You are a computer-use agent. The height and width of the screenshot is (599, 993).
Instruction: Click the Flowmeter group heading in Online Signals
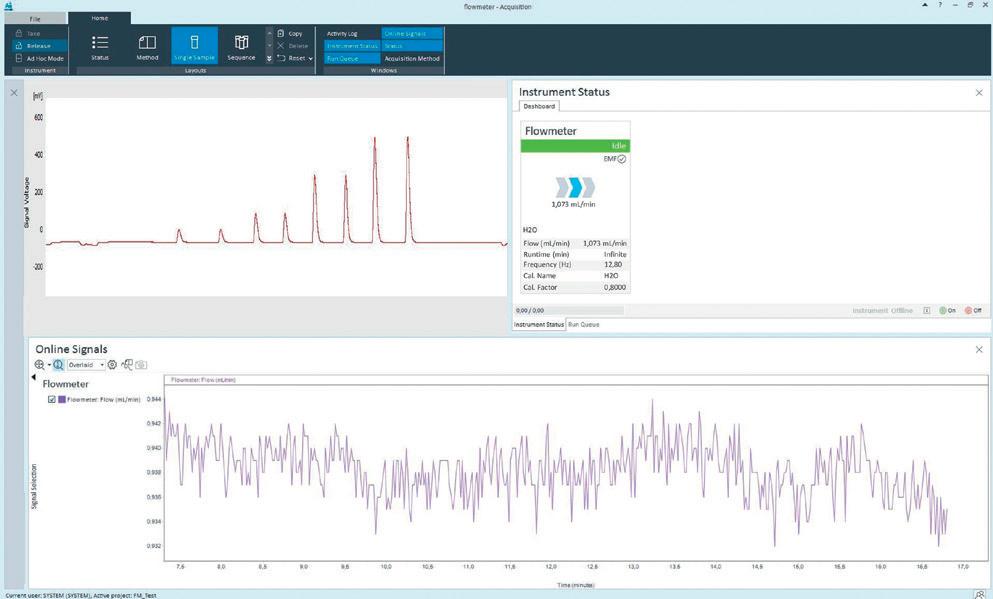pyautogui.click(x=65, y=384)
